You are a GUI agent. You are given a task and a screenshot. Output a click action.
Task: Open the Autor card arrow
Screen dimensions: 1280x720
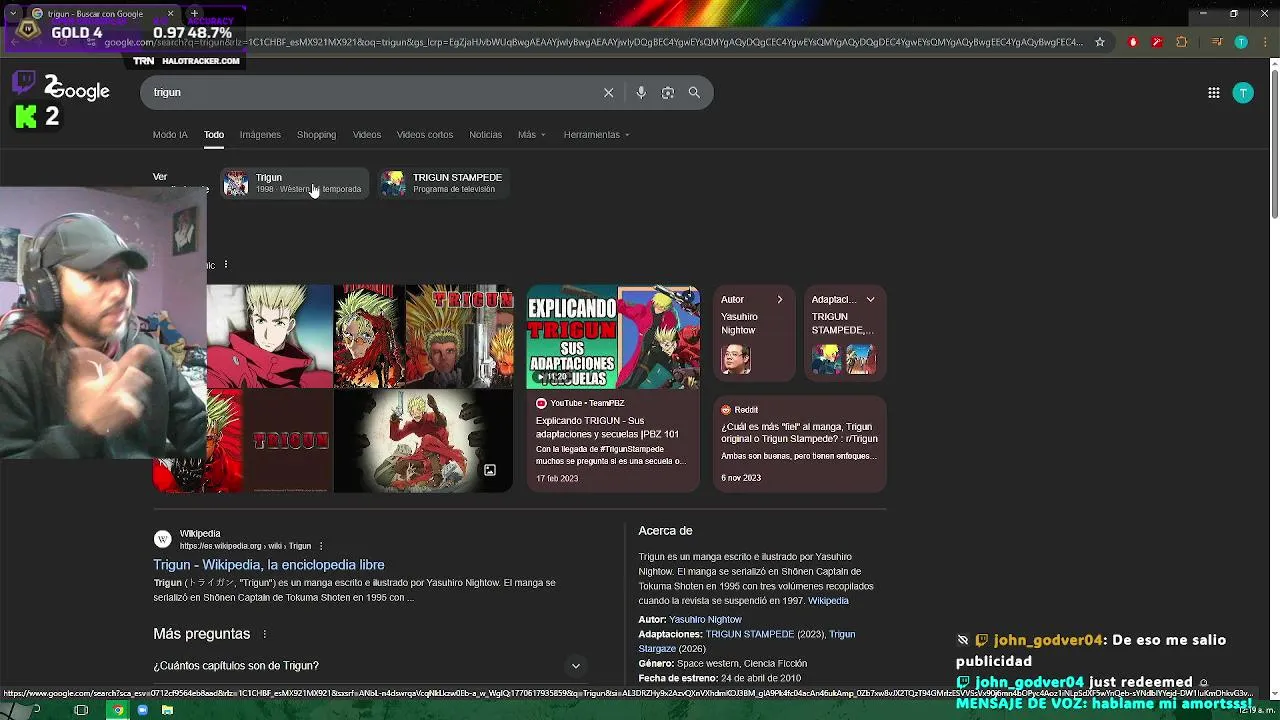[x=780, y=299]
